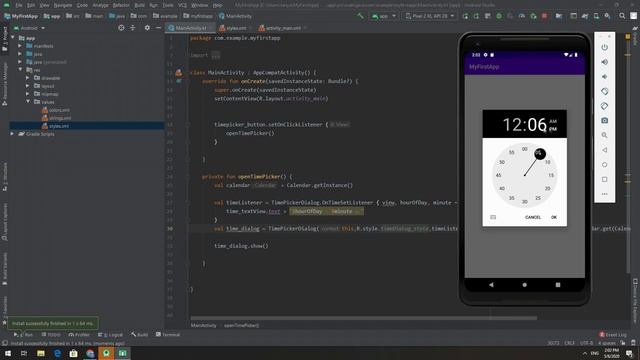Click OK in the time picker dialog
Image resolution: width=640 pixels, height=360 pixels.
(554, 217)
